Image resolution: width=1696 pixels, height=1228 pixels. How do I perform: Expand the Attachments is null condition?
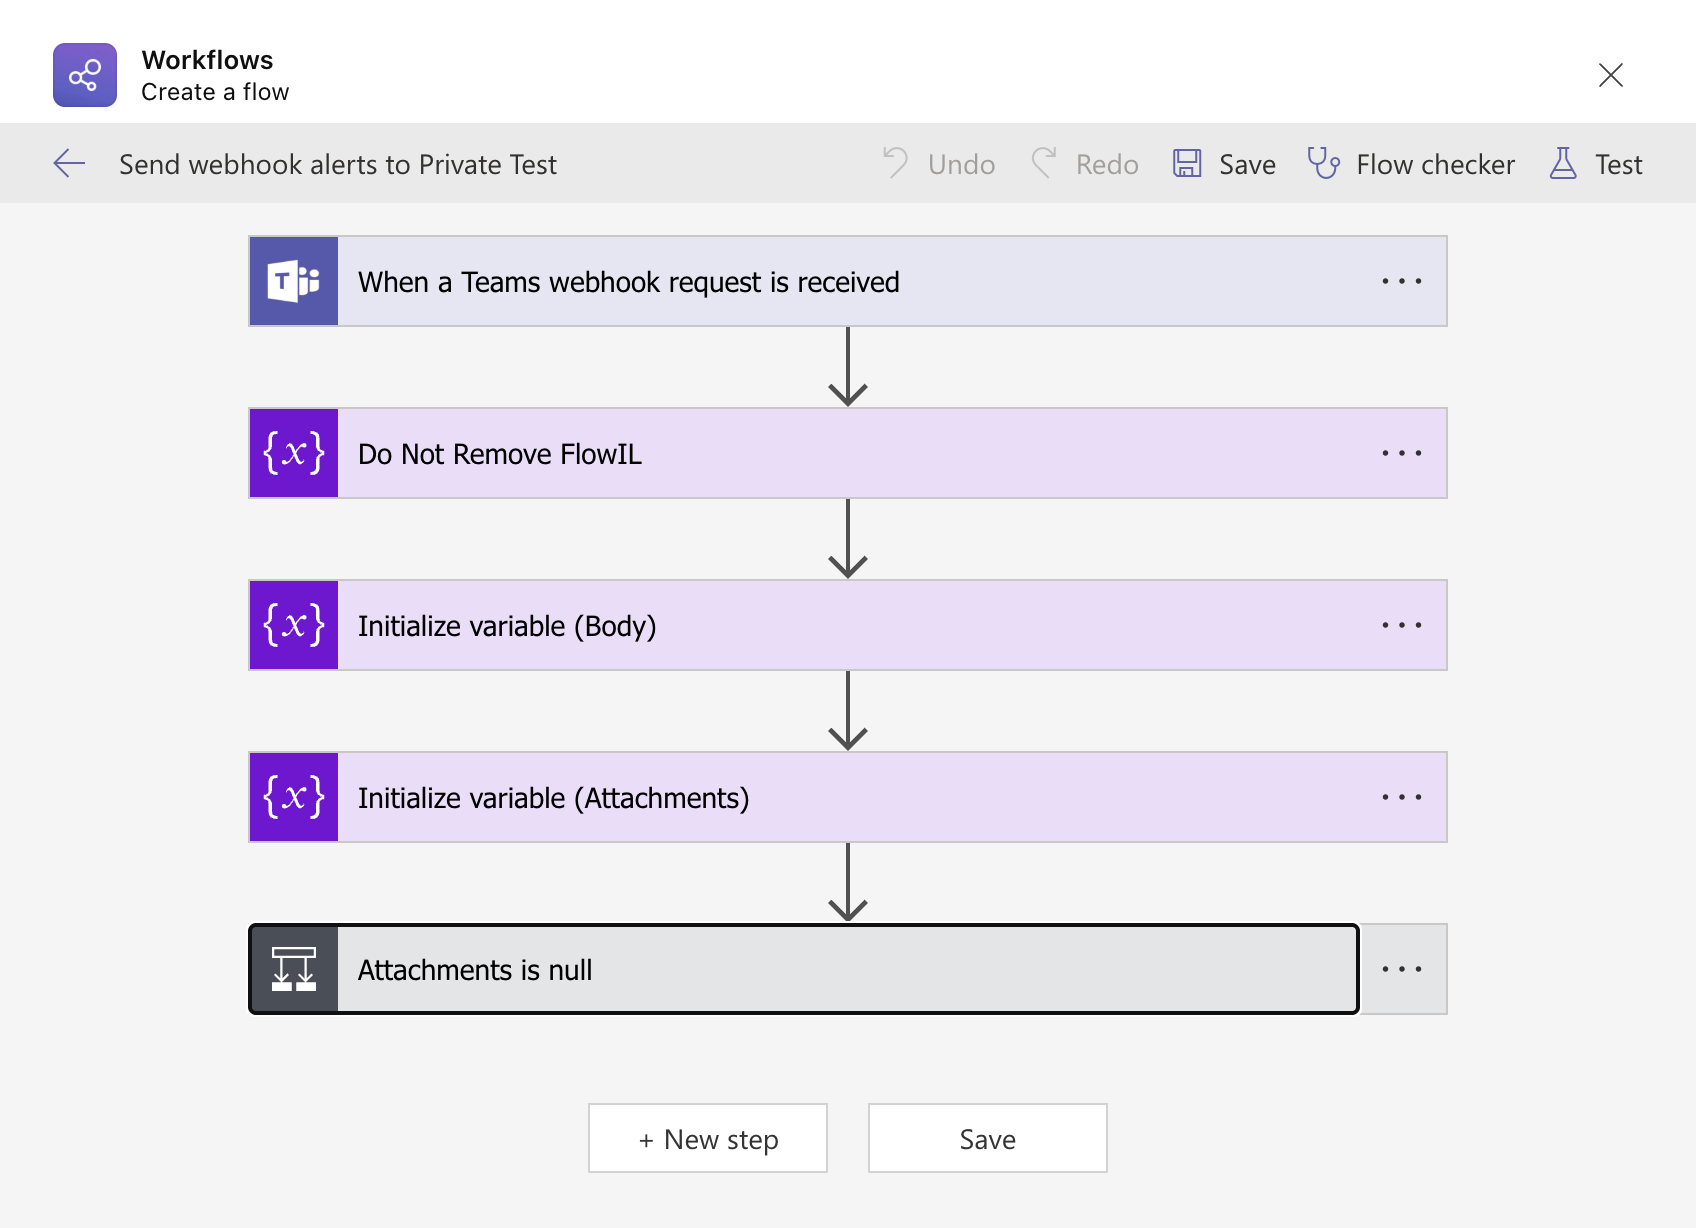(x=800, y=970)
